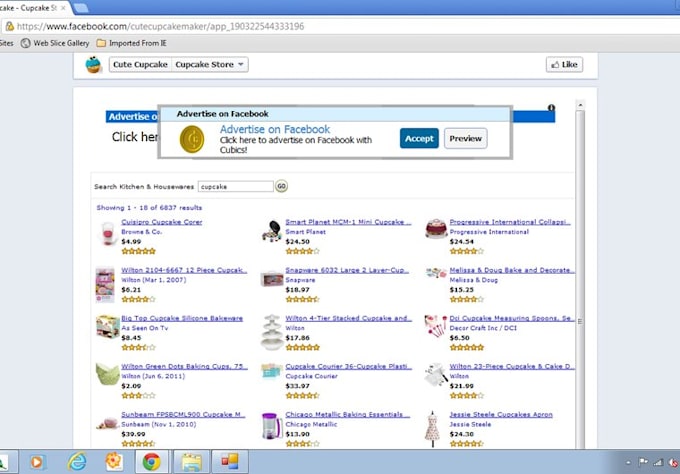Click the gold Cubics coin icon
The width and height of the screenshot is (680, 474).
point(192,139)
